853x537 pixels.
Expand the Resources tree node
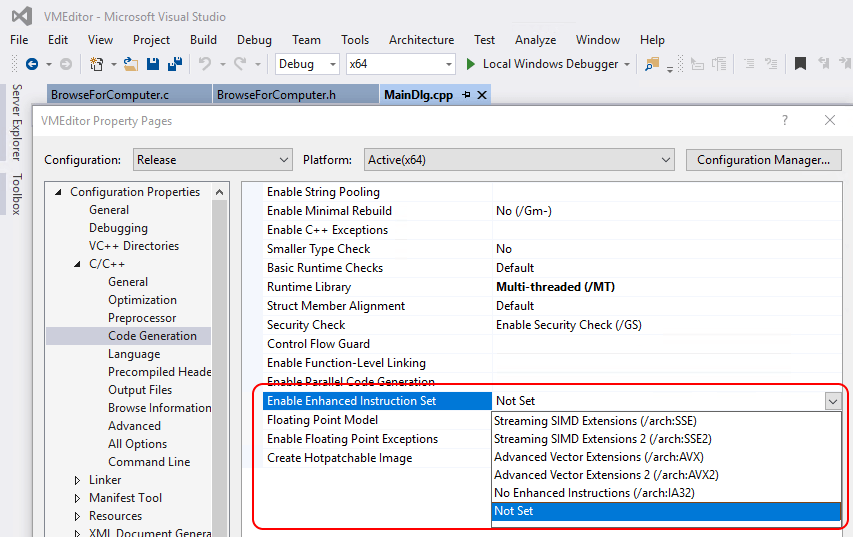(77, 516)
